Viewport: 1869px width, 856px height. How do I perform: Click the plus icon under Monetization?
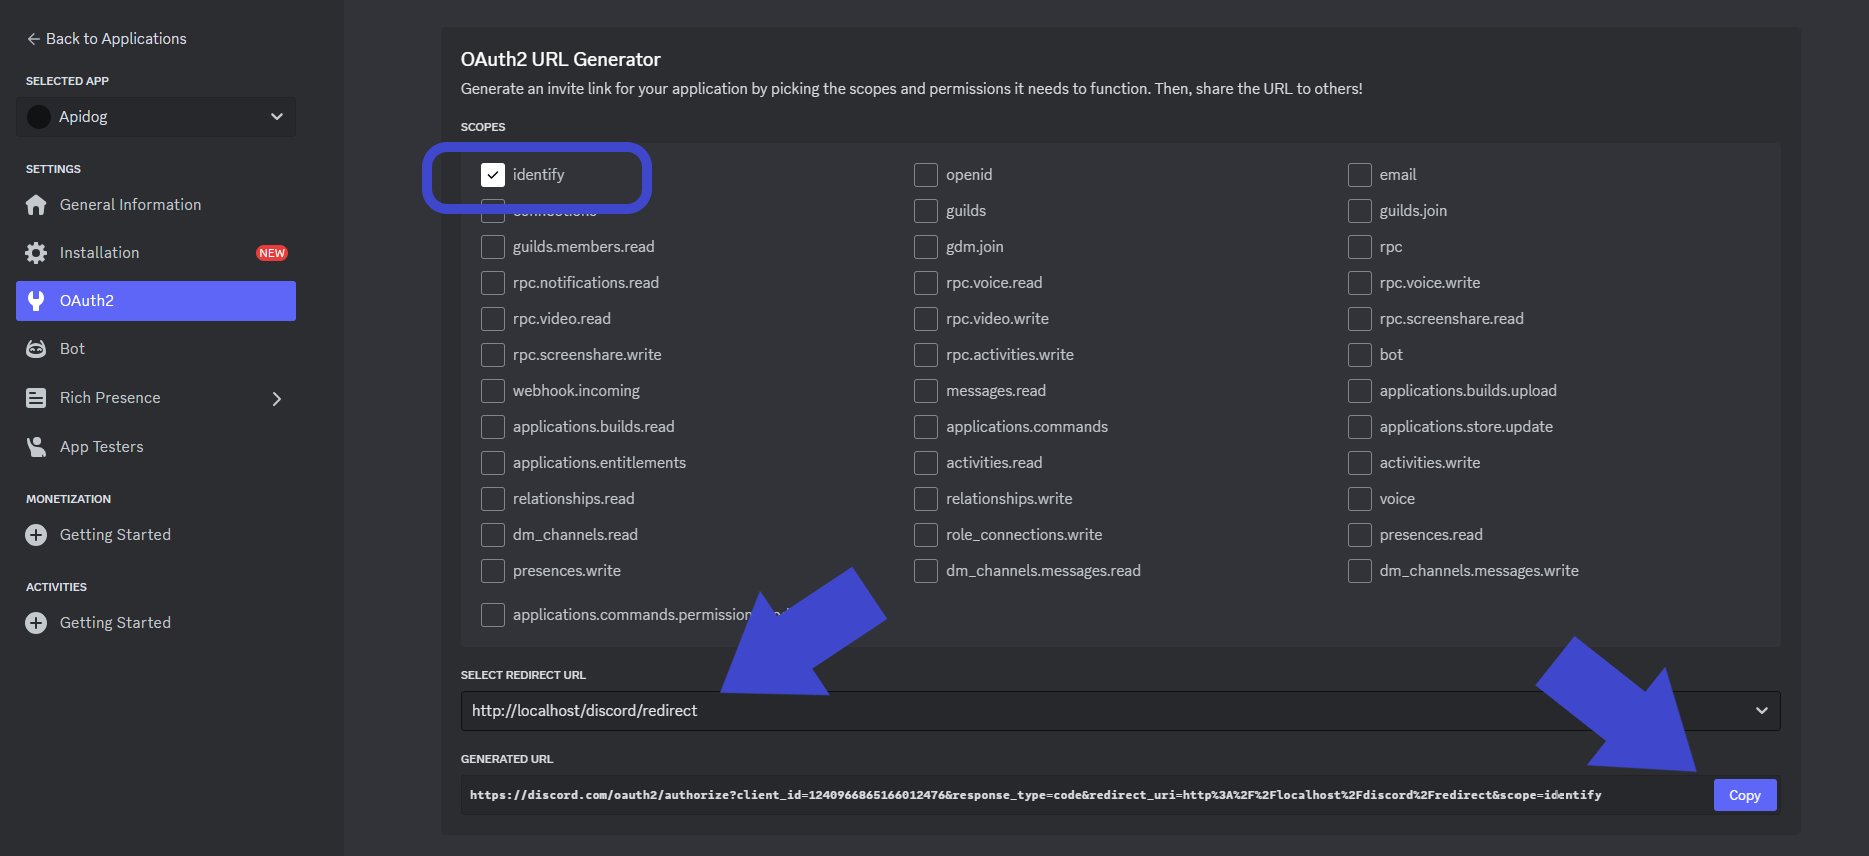click(x=36, y=535)
